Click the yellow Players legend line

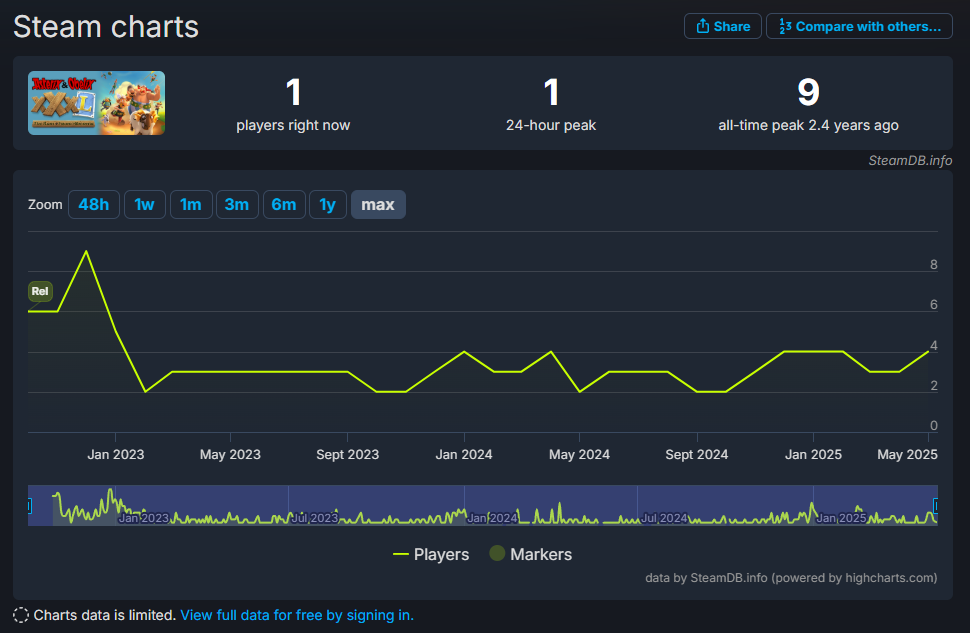tap(401, 554)
